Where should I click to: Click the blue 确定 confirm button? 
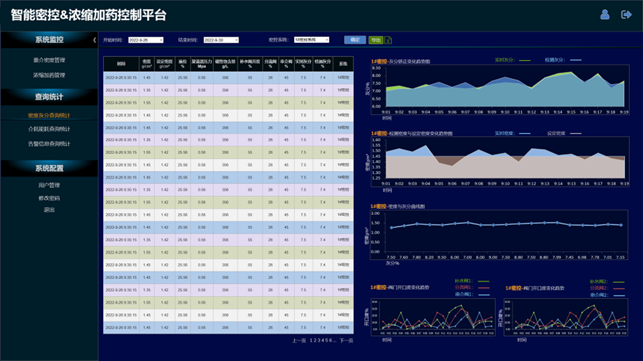(x=355, y=40)
